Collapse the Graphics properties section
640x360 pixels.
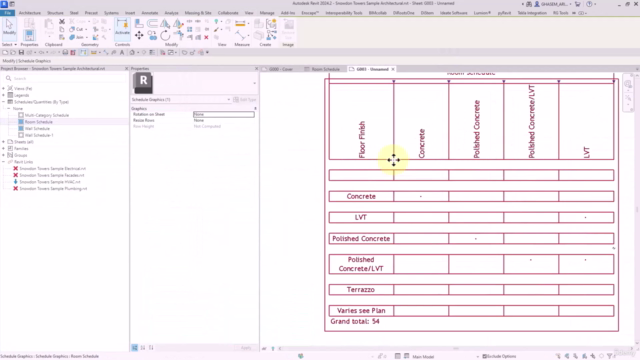coord(256,109)
